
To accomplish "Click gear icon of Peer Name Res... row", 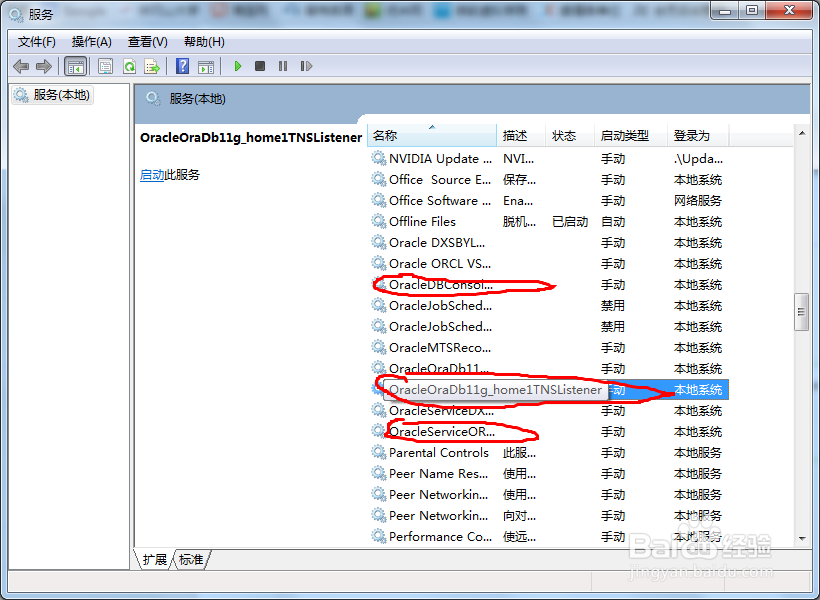I will 379,473.
